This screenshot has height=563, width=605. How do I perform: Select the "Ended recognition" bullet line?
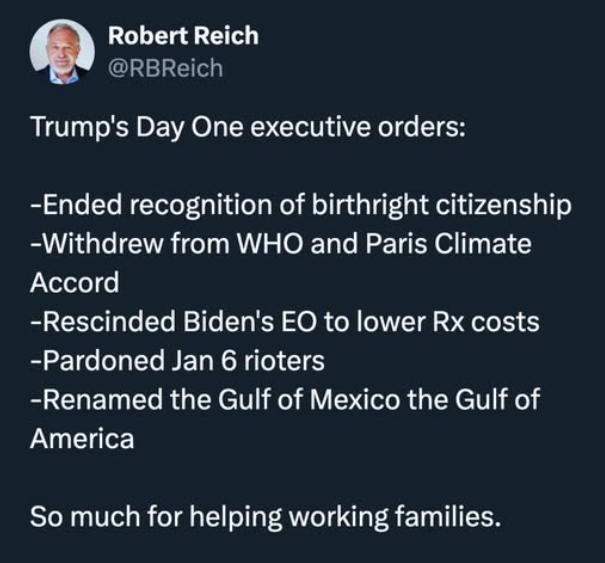tap(300, 205)
